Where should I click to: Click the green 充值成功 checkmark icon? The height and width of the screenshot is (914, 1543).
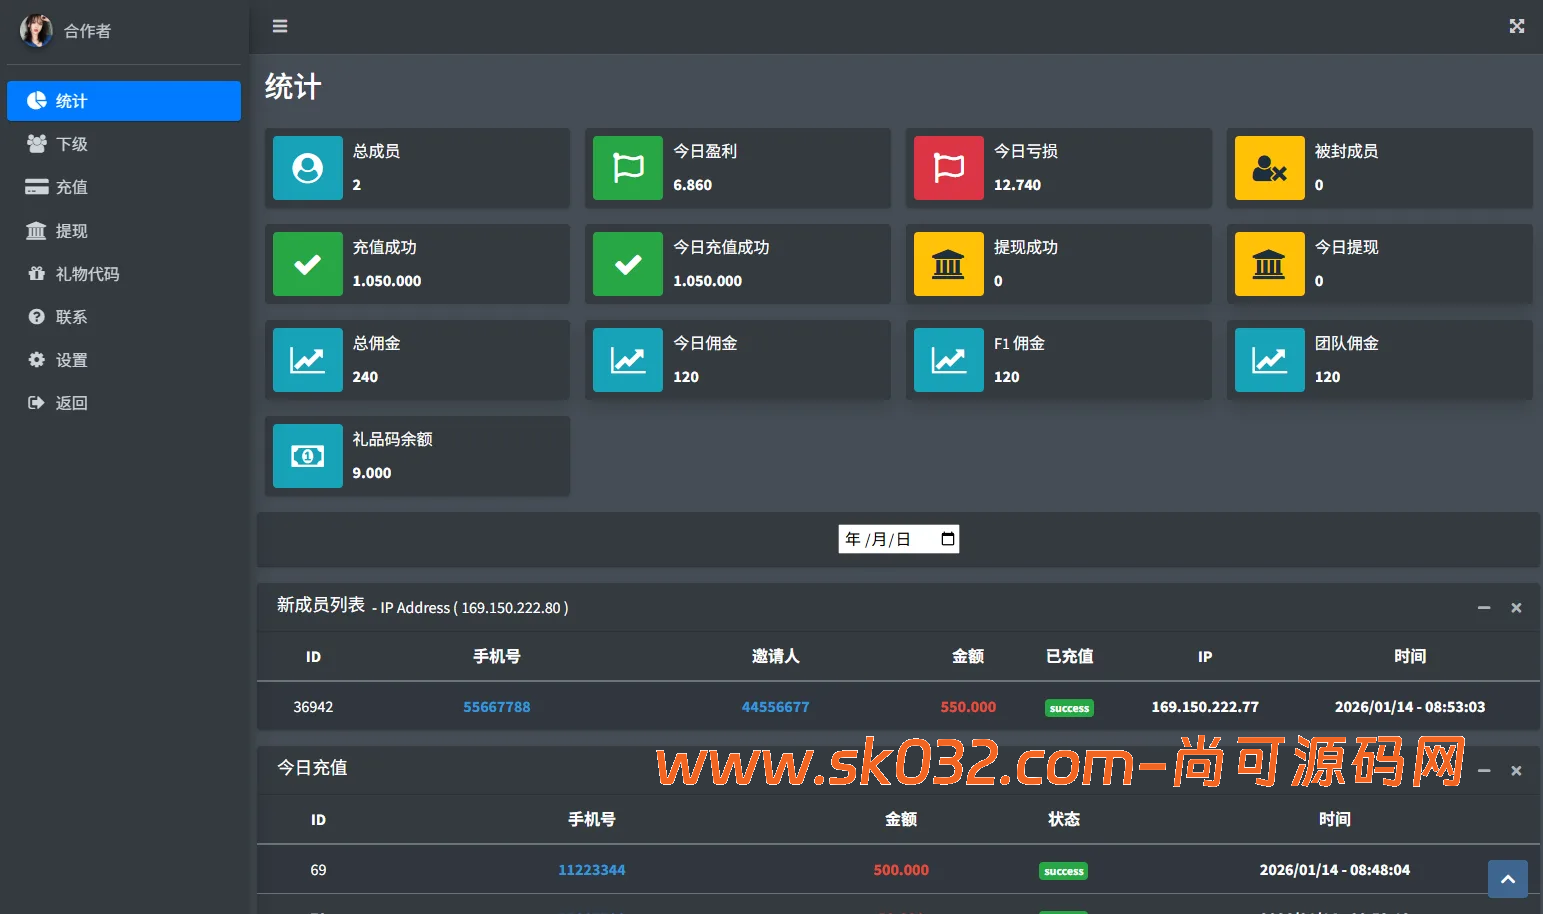tap(307, 264)
